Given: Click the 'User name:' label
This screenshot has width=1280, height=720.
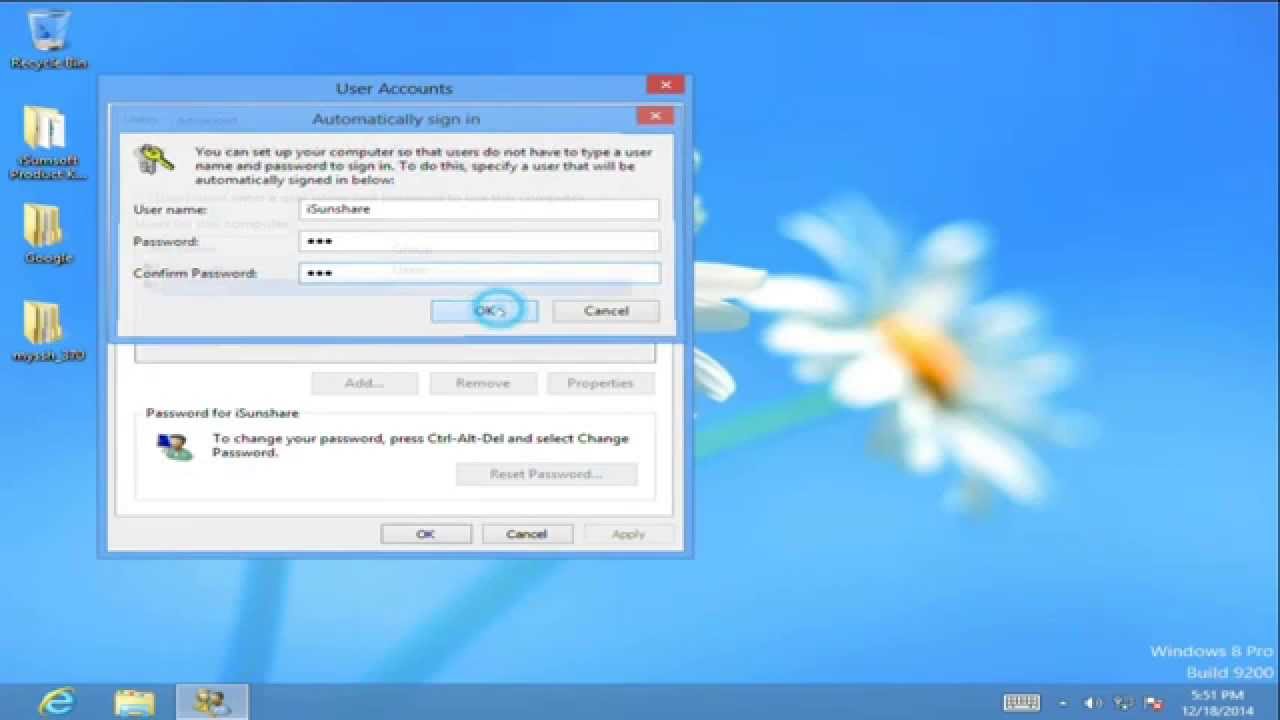Looking at the screenshot, I should (170, 209).
